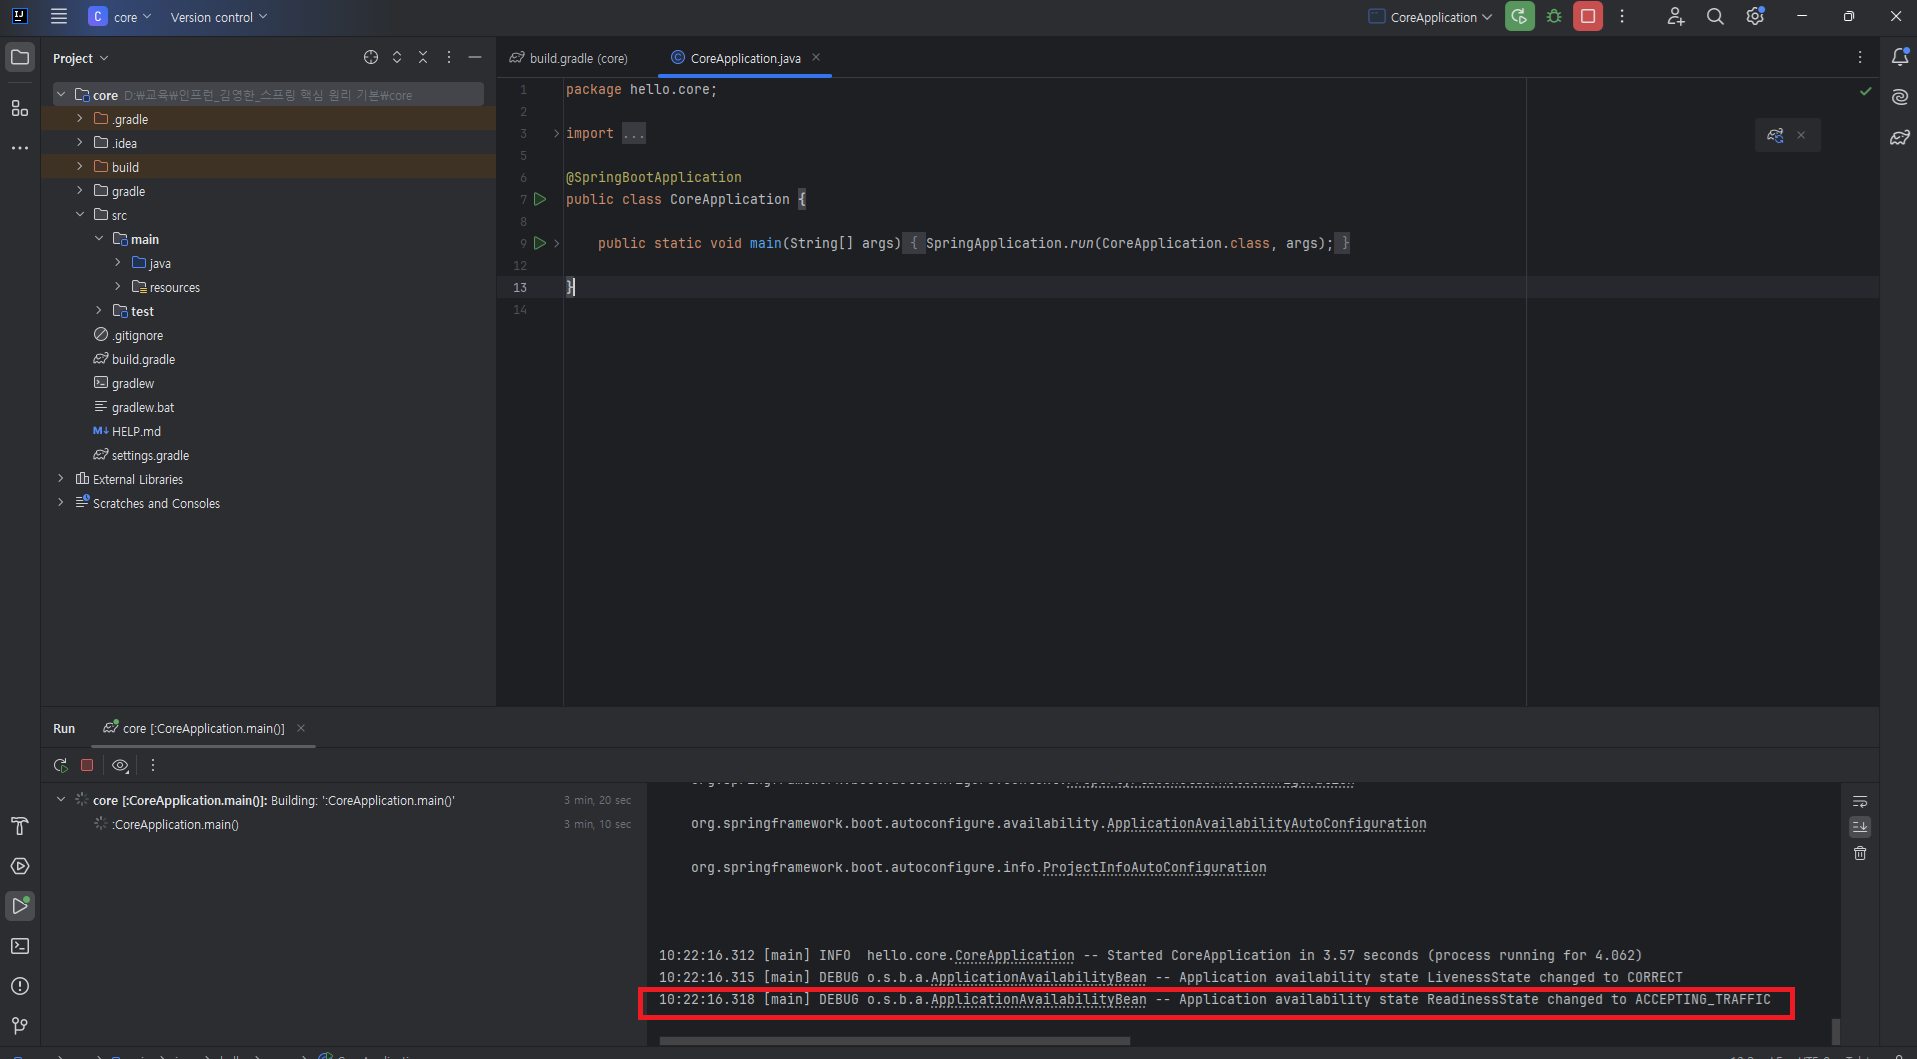Open Services tool window icon
This screenshot has height=1059, width=1917.
(20, 866)
